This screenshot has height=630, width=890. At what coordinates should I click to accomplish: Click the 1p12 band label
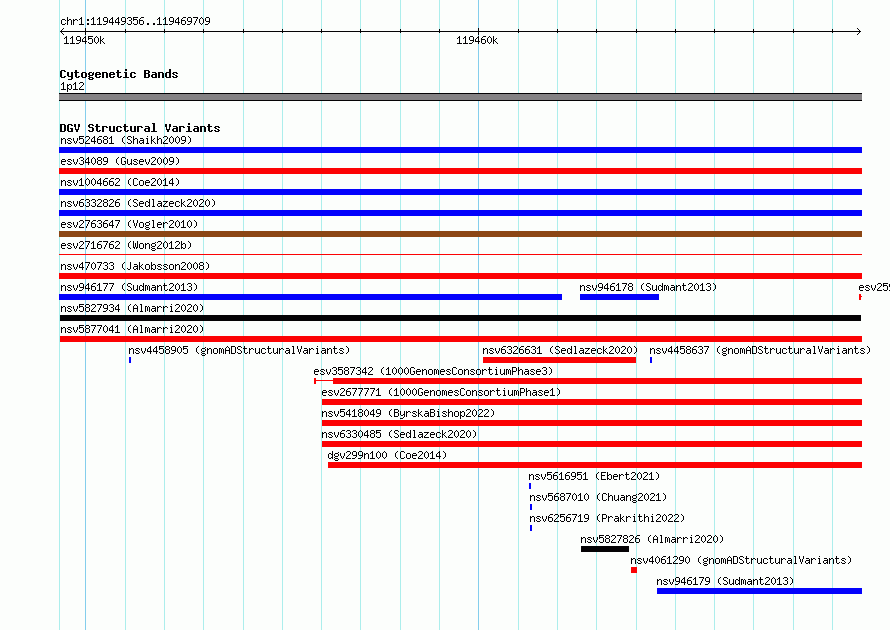[72, 86]
